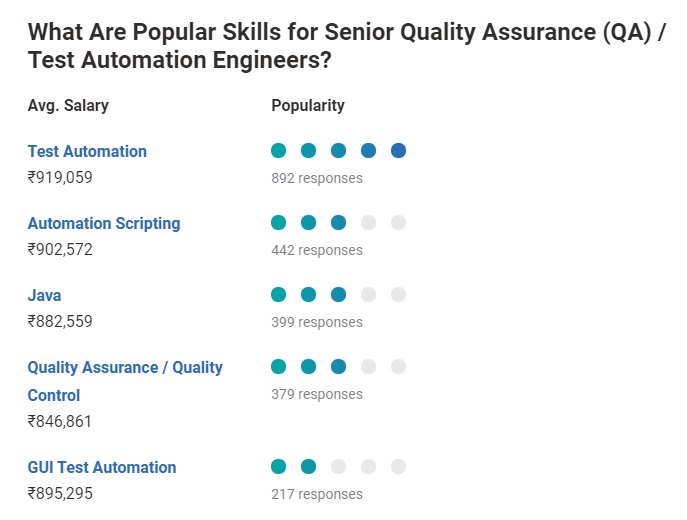Open the Test Automation skill link
Viewport: 687px width, 520px height.
87,152
